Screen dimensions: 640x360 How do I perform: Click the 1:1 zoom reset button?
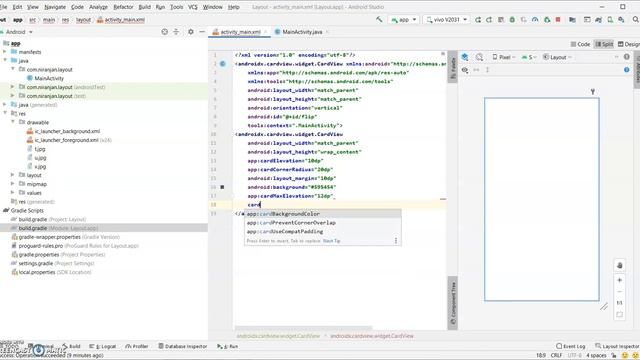[620, 303]
